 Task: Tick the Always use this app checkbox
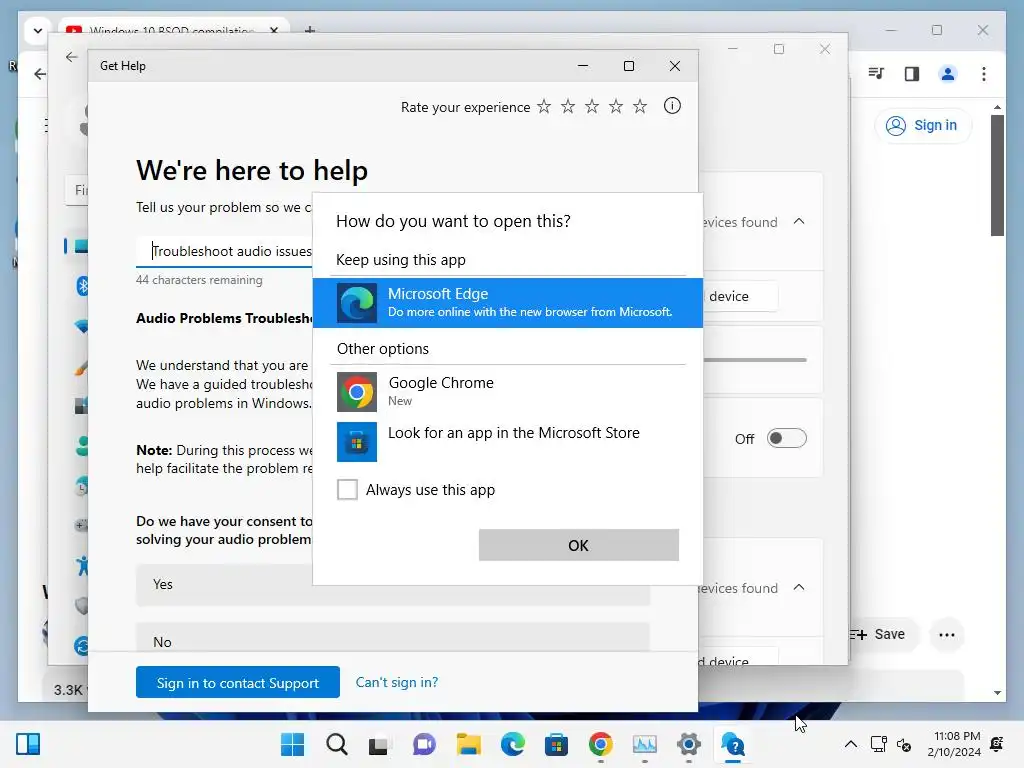point(347,489)
